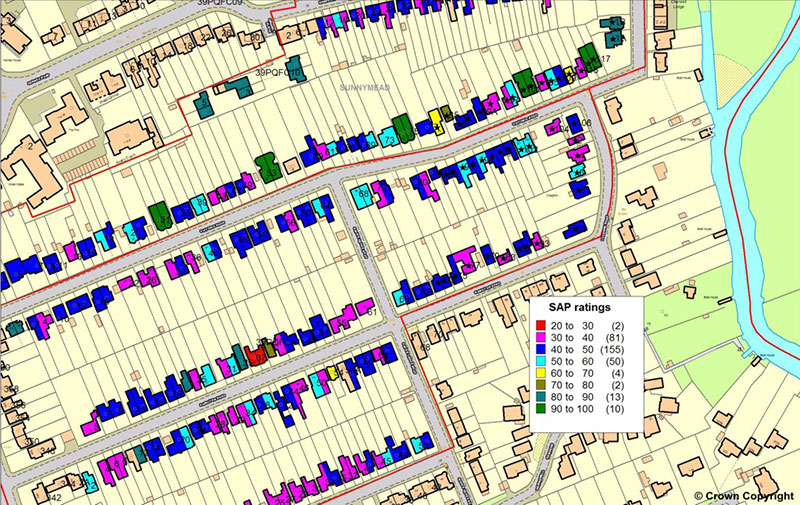Select the green building numbered 53

(267, 165)
